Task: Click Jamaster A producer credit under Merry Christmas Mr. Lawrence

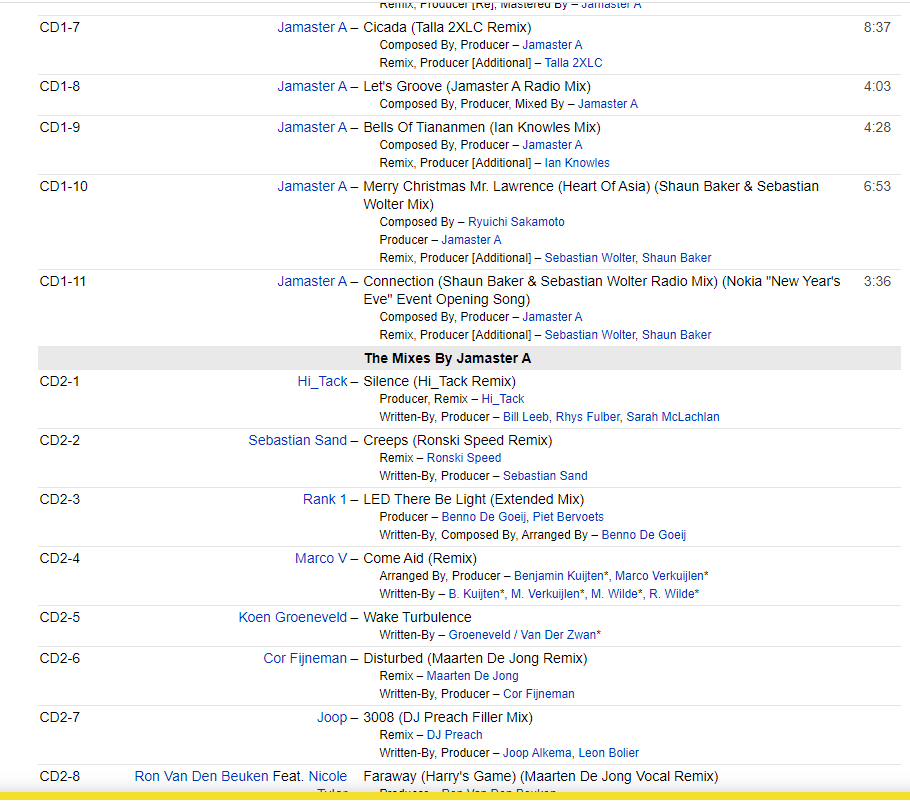Action: [471, 240]
